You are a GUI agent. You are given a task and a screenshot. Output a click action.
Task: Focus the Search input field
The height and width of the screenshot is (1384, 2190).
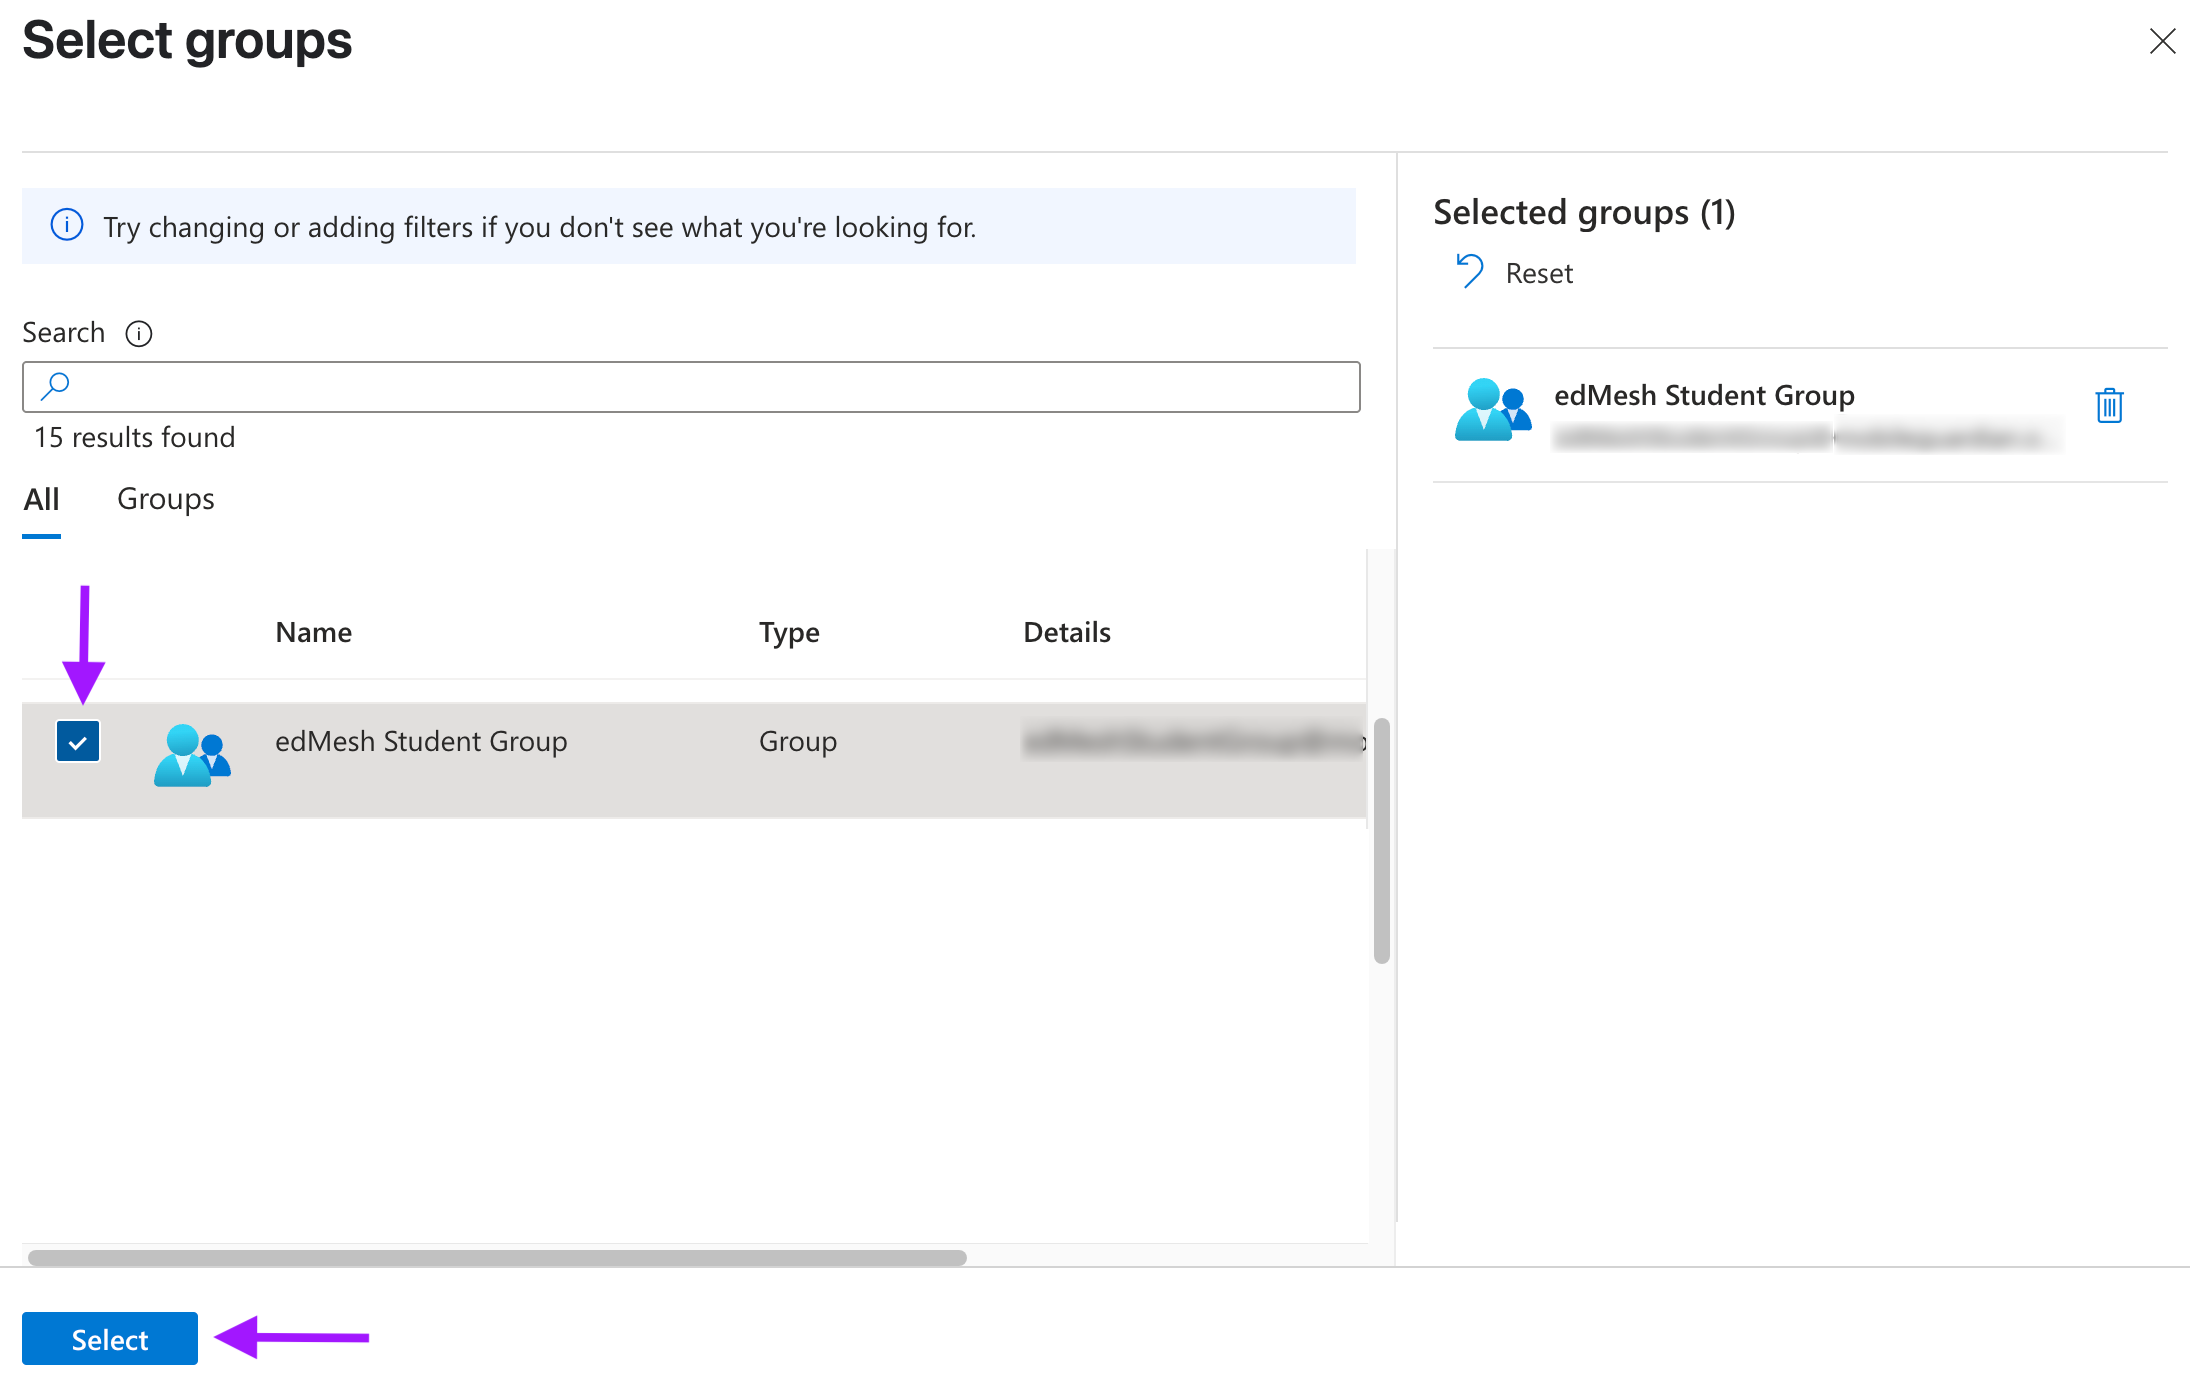(691, 387)
